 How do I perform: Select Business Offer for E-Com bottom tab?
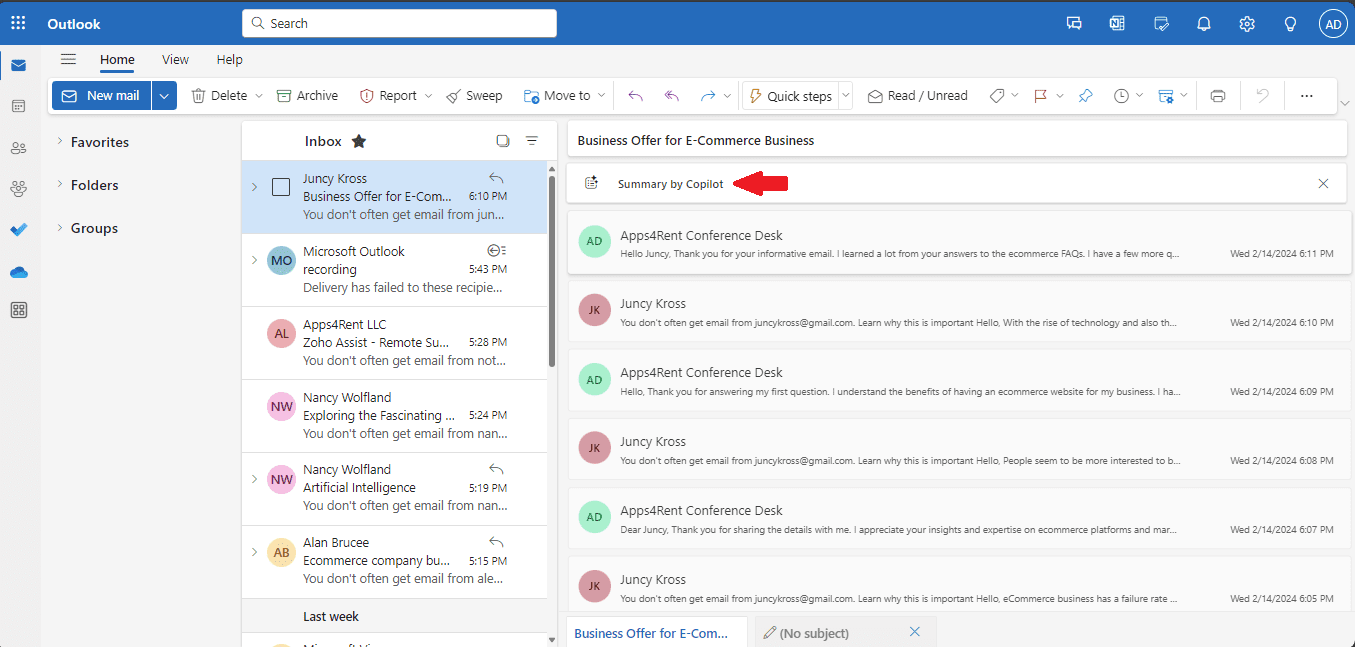pyautogui.click(x=656, y=632)
